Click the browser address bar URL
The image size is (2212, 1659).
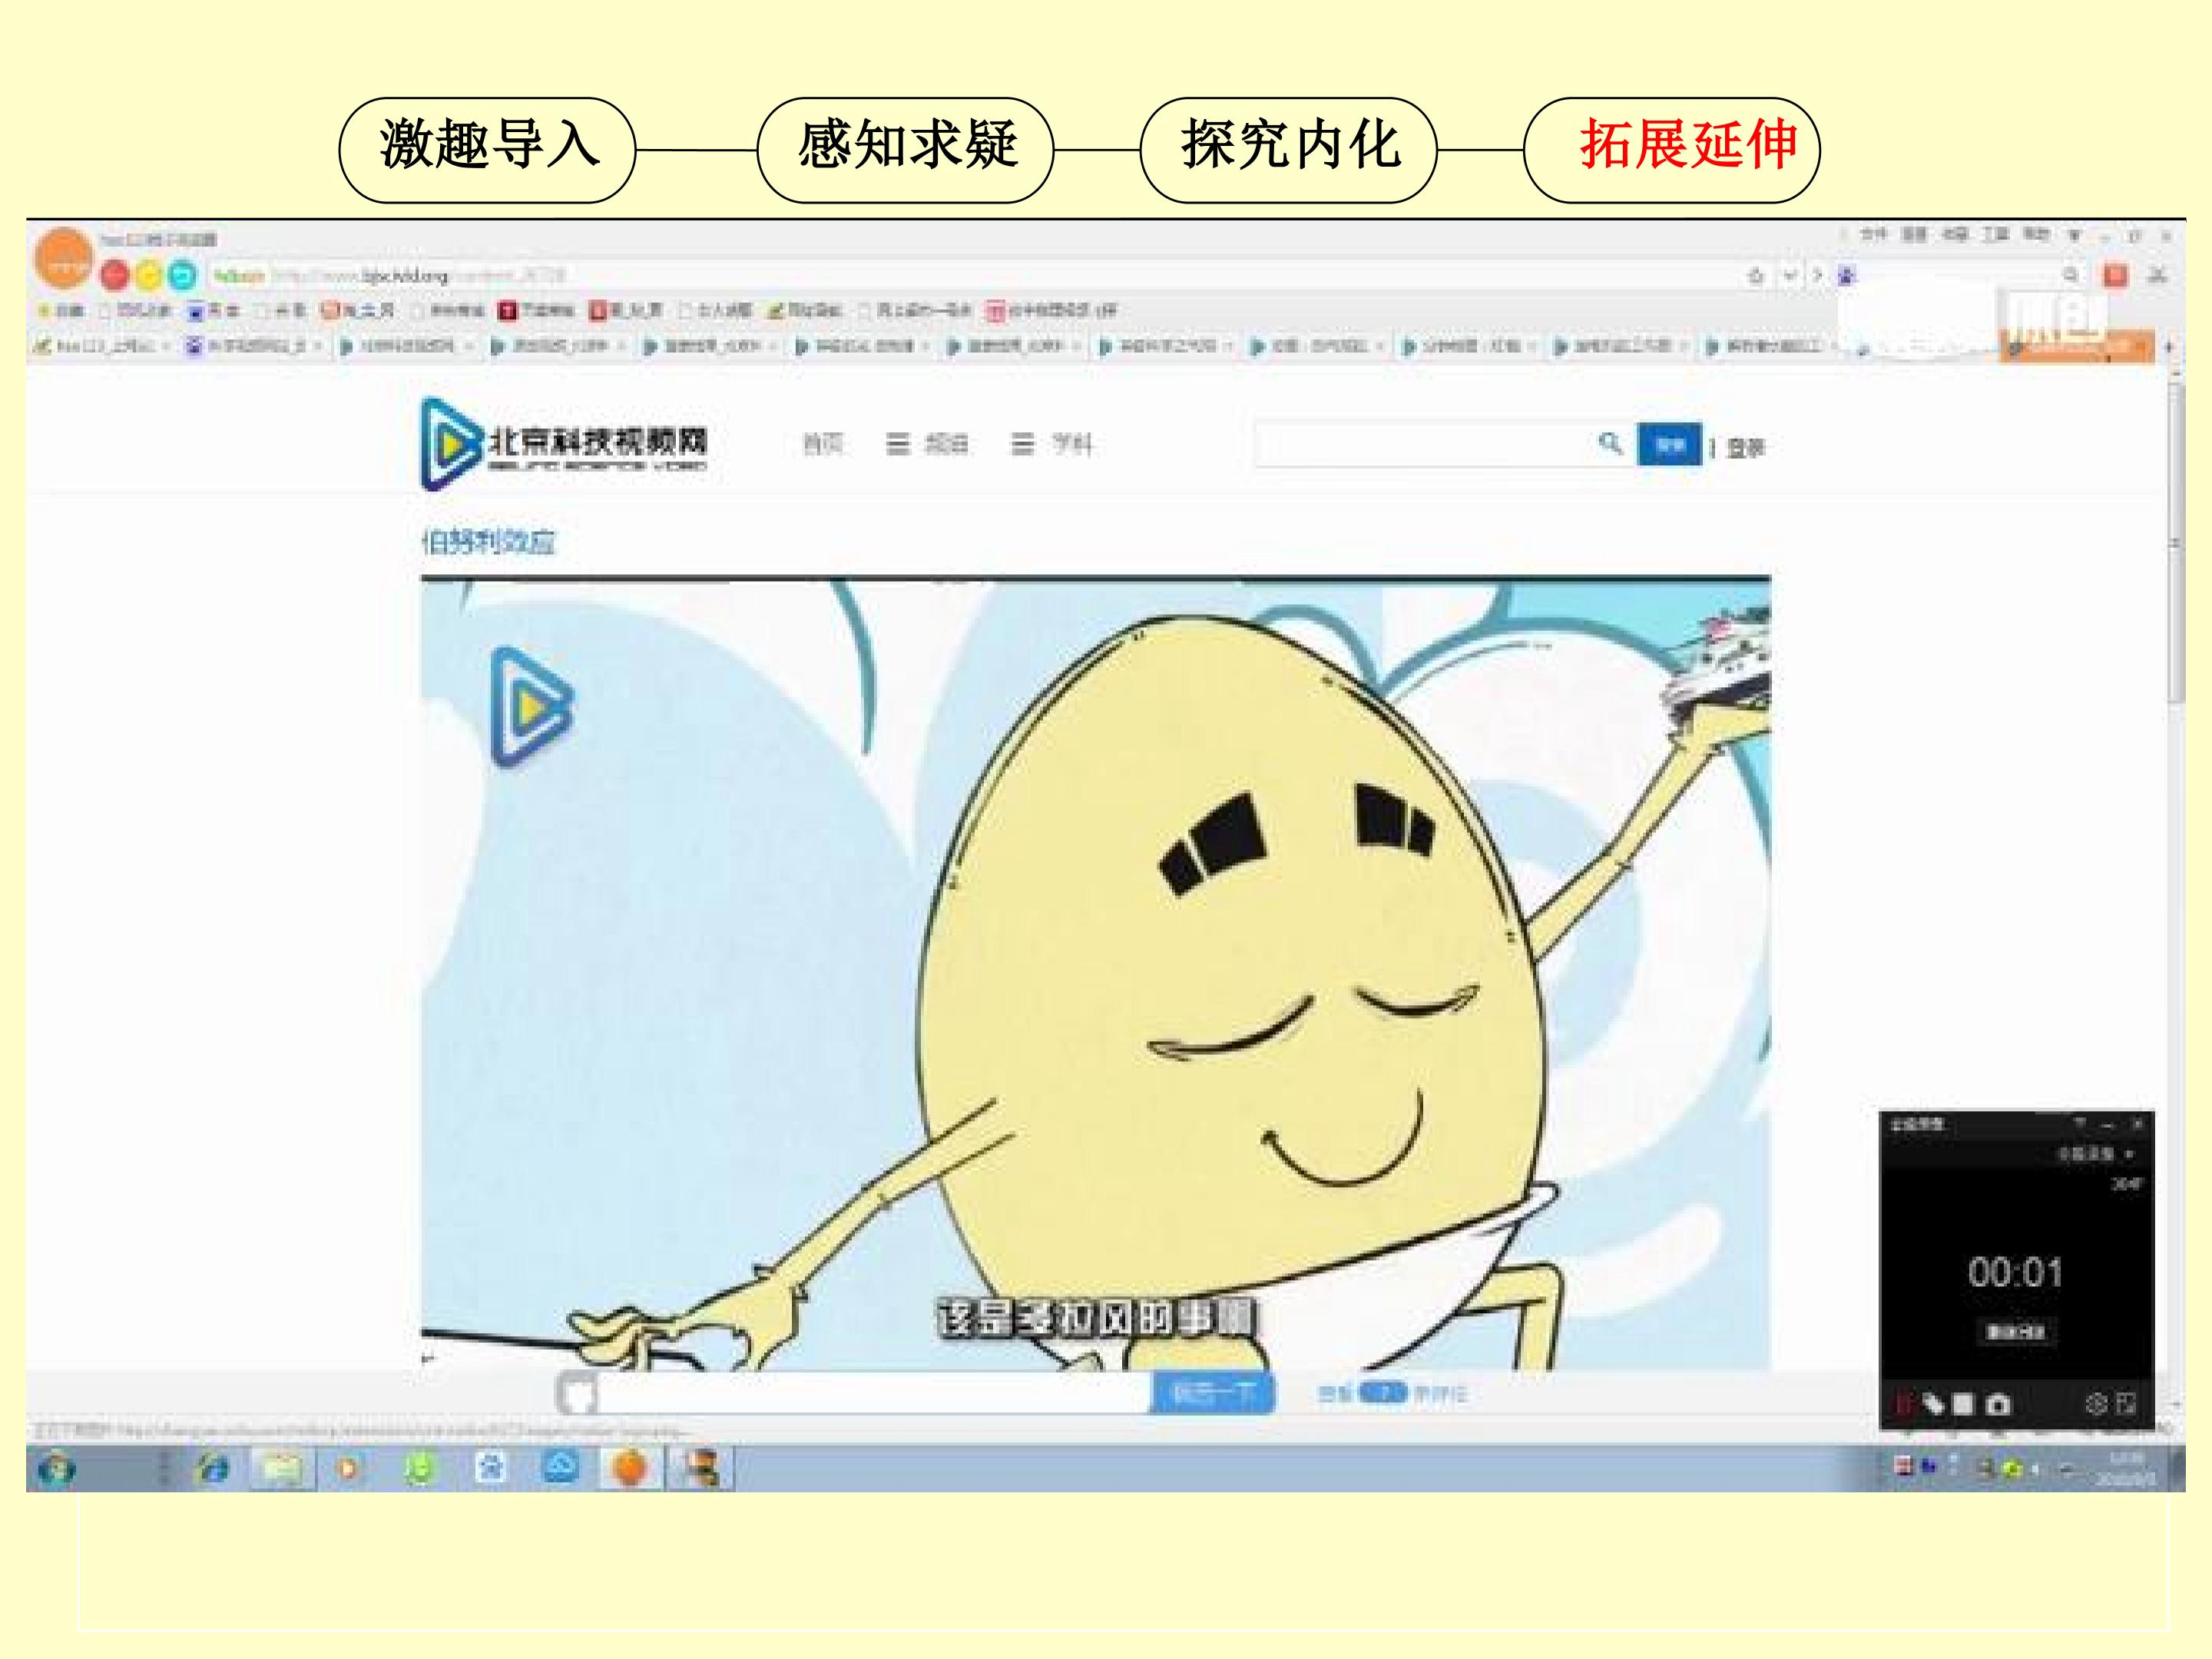420,275
